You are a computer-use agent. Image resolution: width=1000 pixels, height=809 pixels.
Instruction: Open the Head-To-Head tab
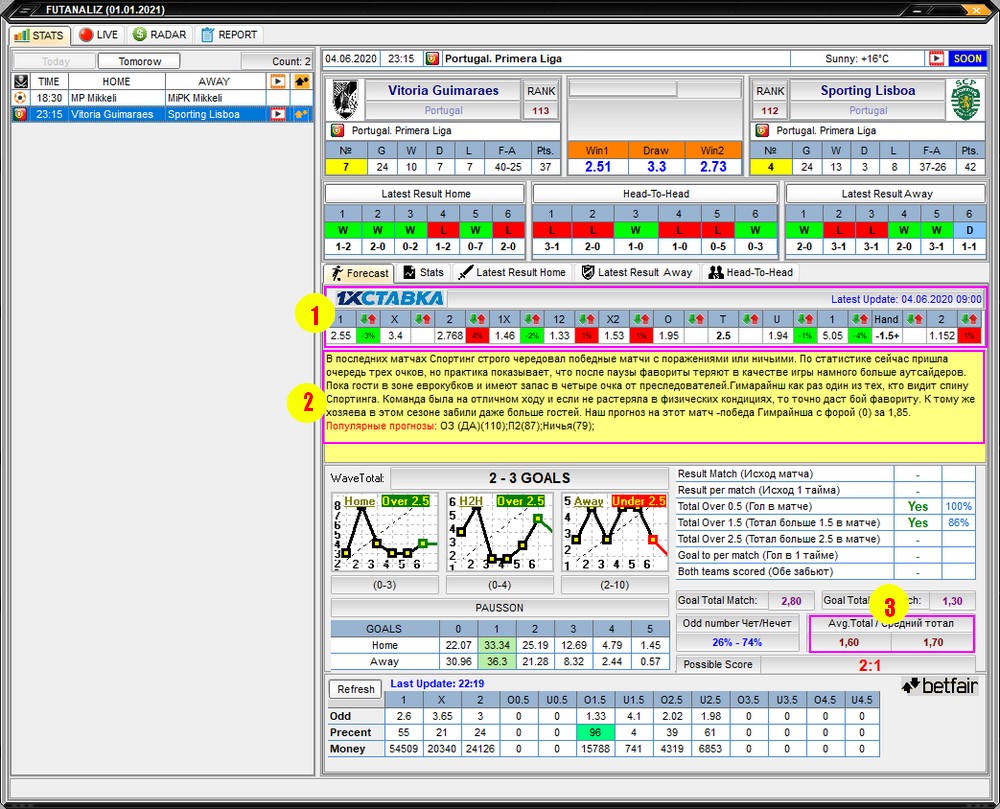pos(751,272)
